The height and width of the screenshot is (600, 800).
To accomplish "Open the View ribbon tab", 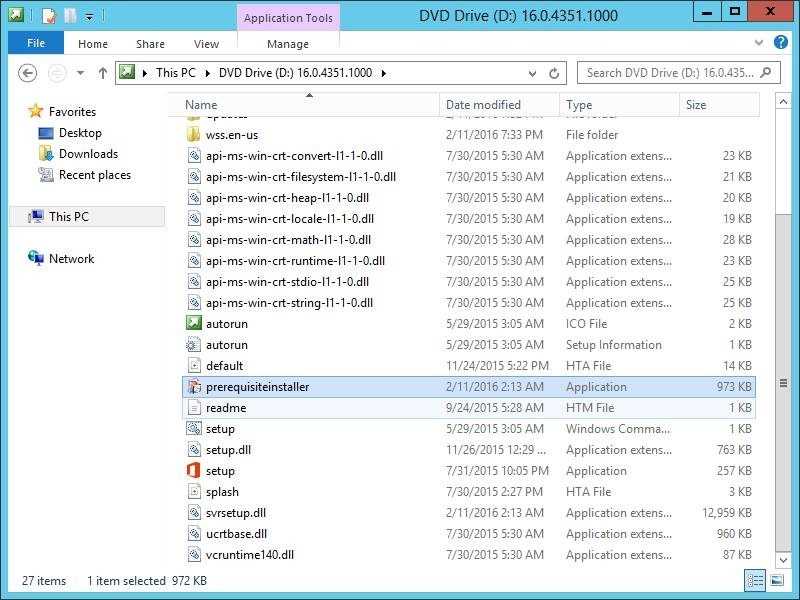I will (x=206, y=44).
